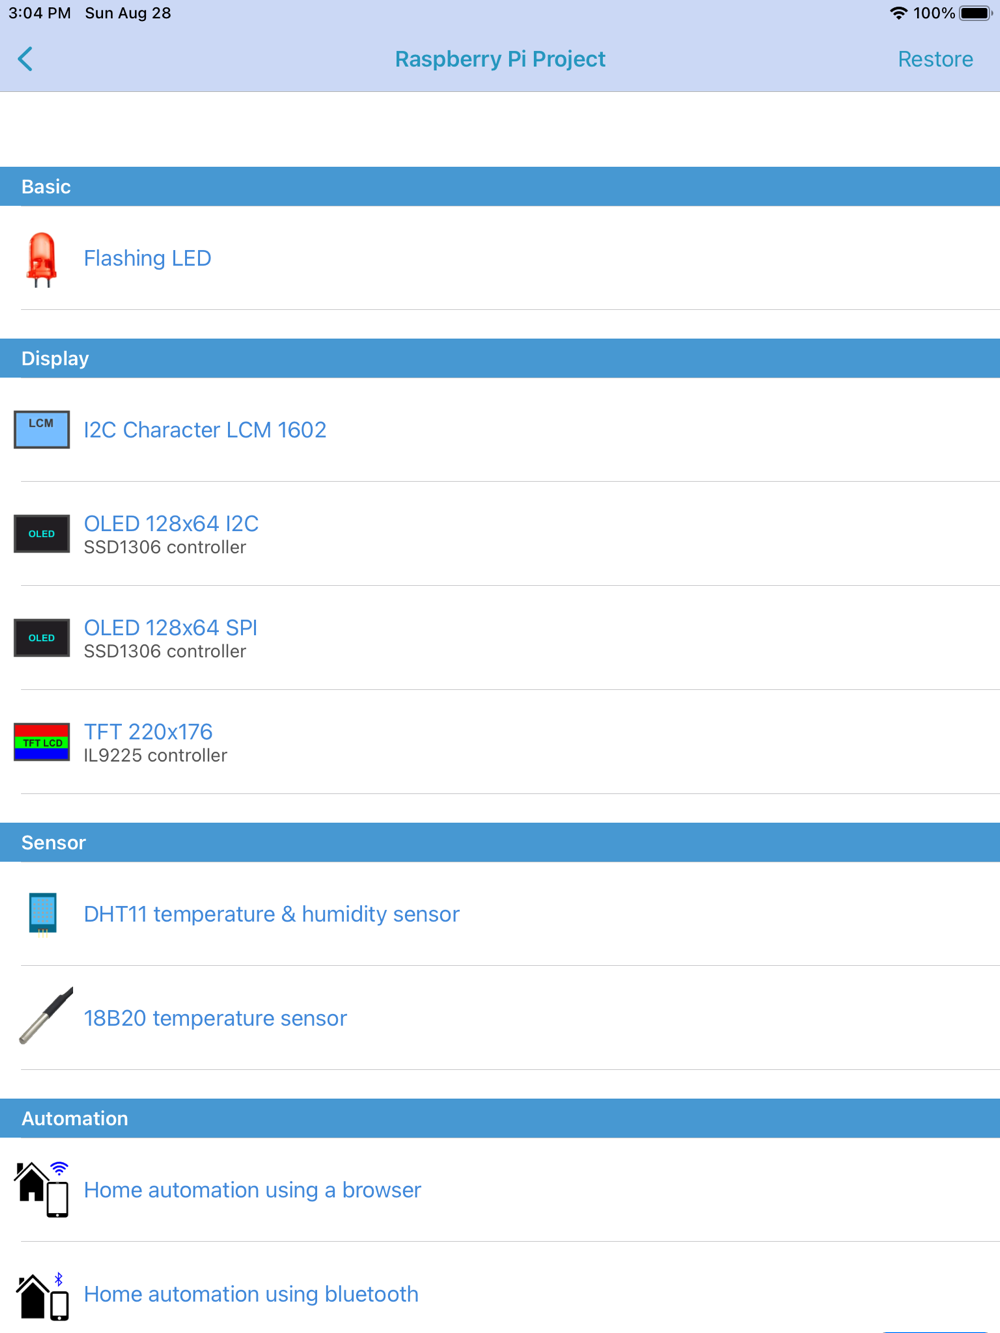Image resolution: width=1000 pixels, height=1333 pixels.
Task: Tap the 18B20 probe icon
Action: click(x=45, y=1016)
